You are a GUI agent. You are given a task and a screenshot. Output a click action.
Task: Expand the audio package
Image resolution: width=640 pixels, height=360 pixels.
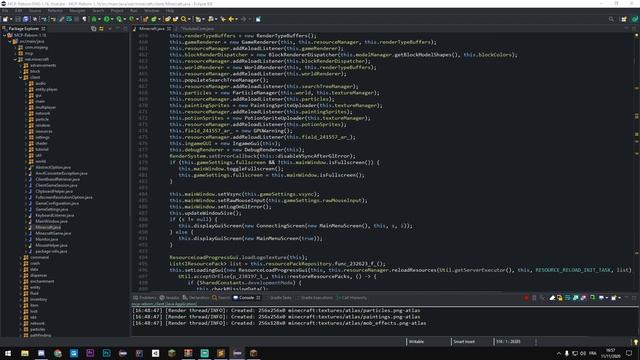pos(26,83)
